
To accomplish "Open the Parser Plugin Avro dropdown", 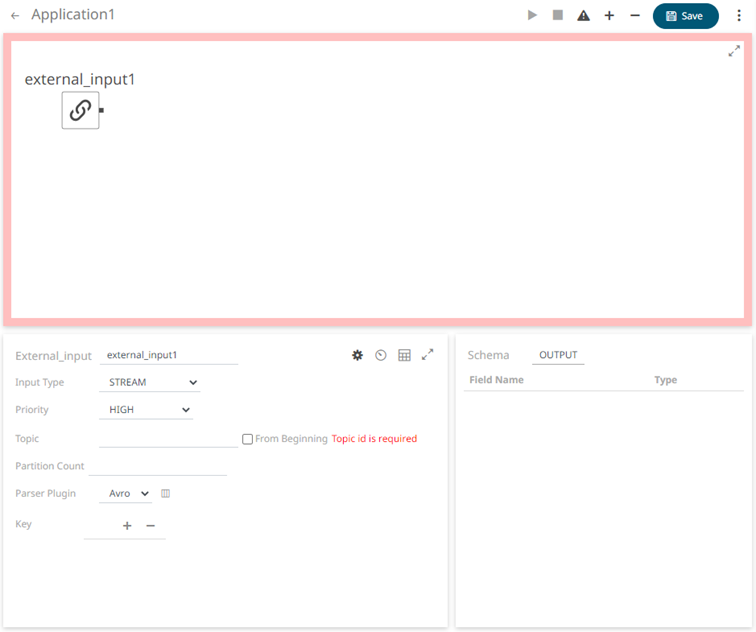I will click(x=129, y=493).
